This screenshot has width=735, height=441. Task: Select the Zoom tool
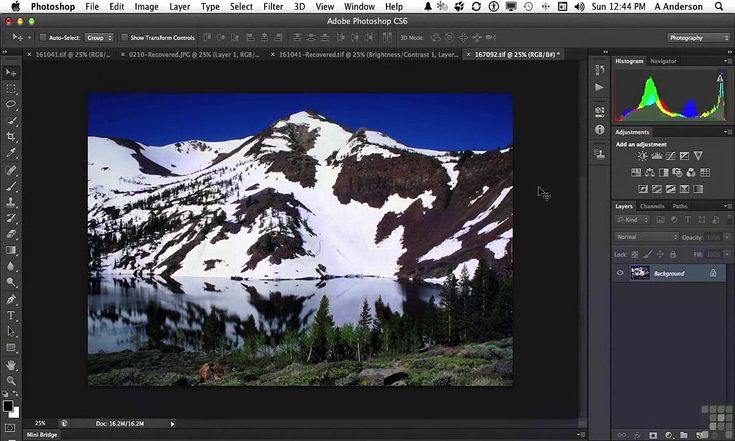point(10,381)
